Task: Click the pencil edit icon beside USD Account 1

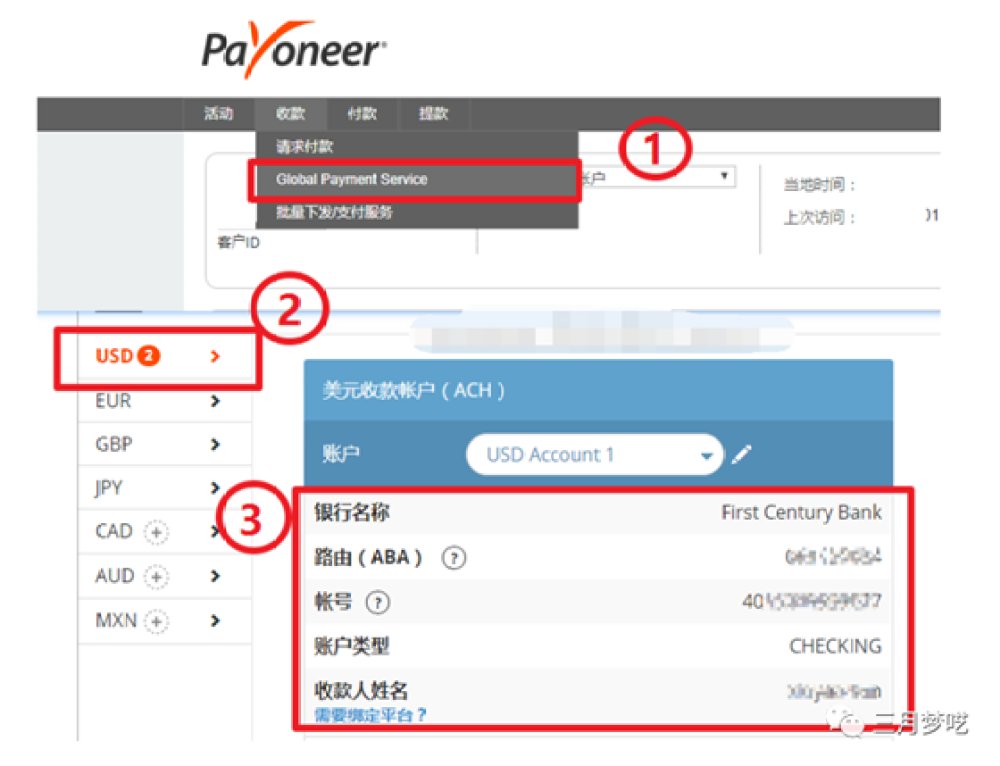Action: [x=741, y=454]
